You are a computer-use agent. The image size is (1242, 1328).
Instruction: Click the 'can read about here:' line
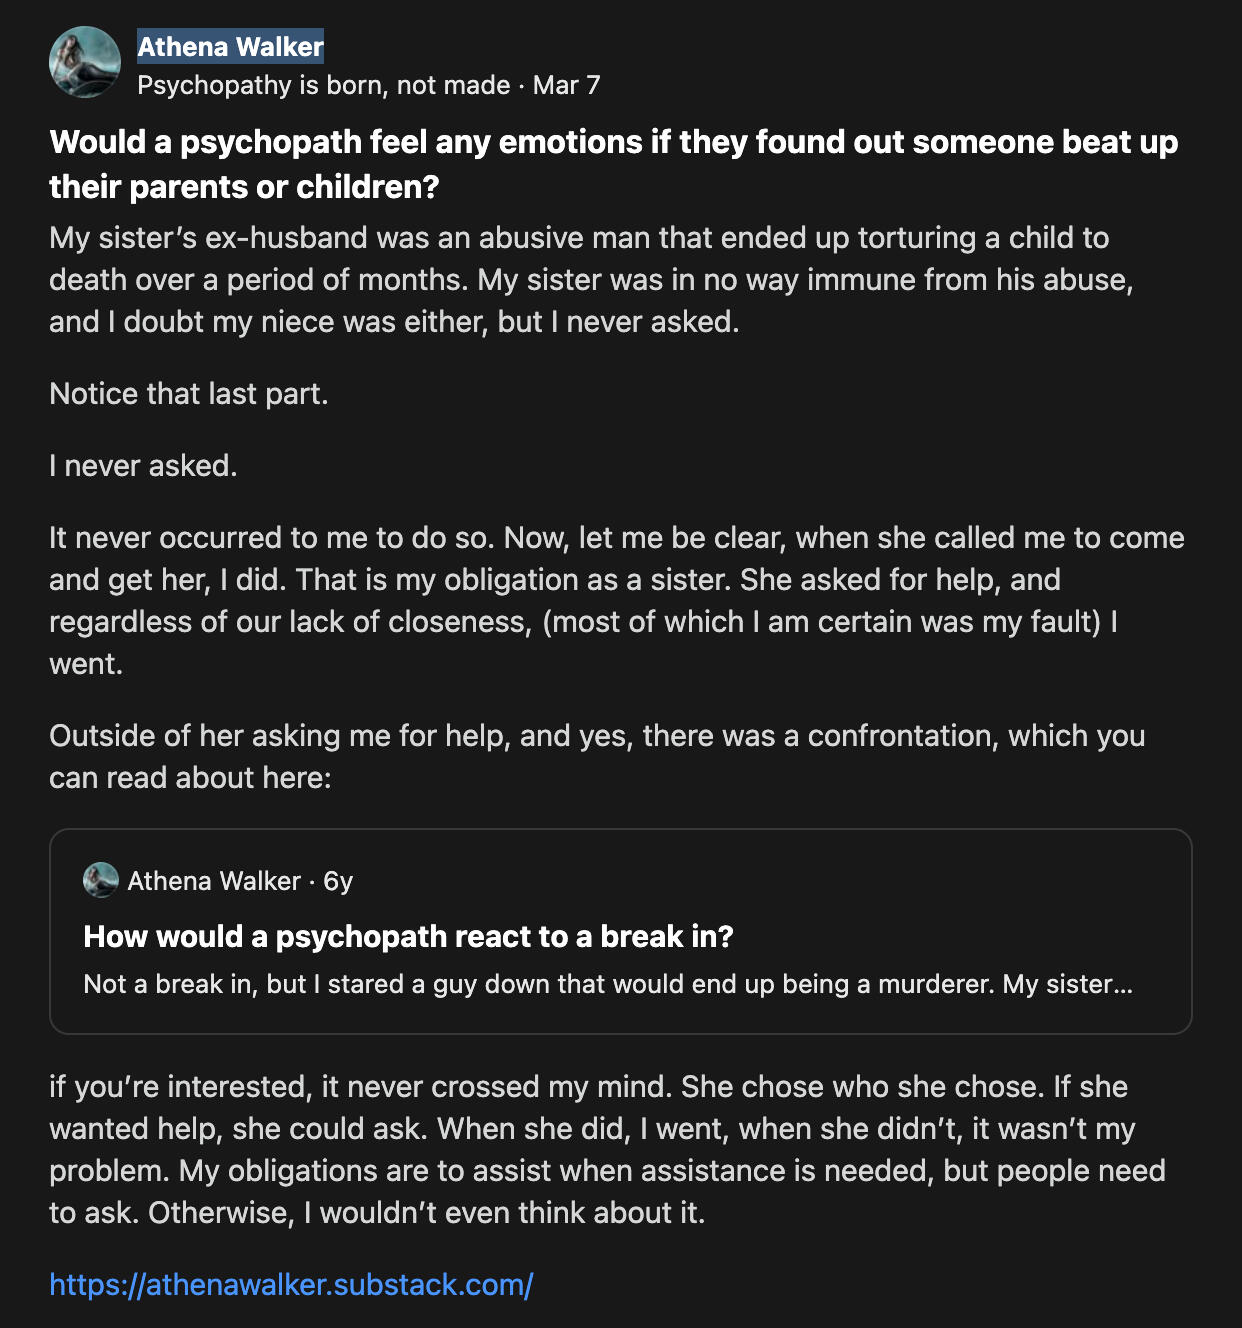[x=190, y=778]
